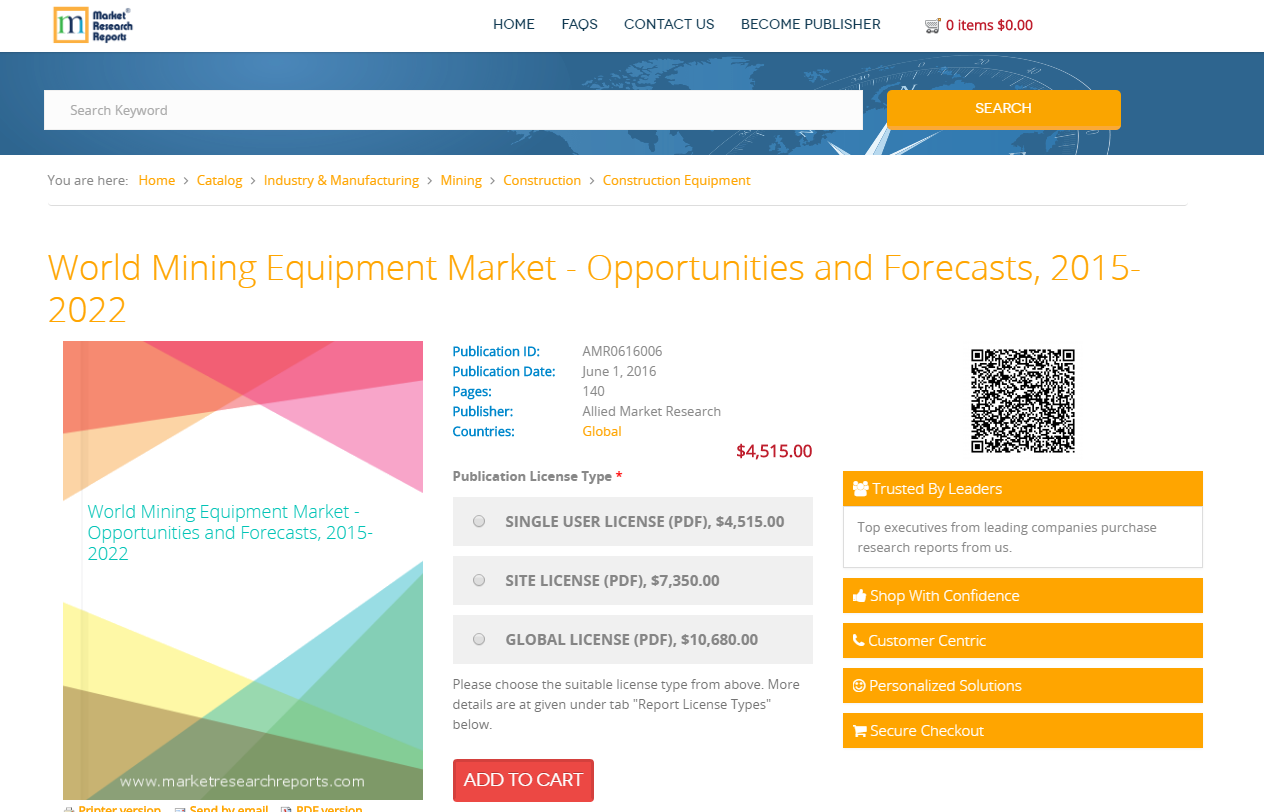
Task: Click the report cover image
Action: point(243,570)
